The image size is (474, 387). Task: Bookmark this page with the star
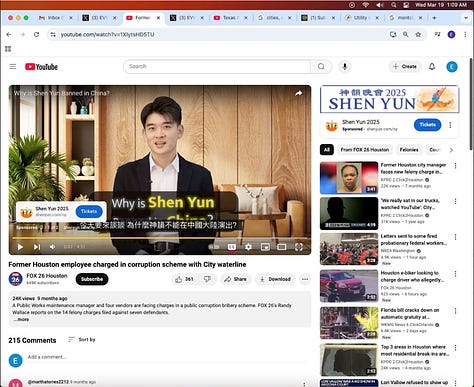(418, 34)
